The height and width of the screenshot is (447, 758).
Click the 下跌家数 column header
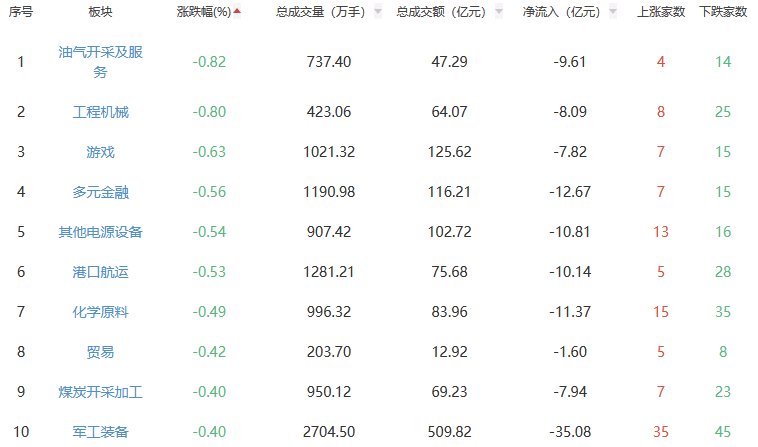pos(722,12)
